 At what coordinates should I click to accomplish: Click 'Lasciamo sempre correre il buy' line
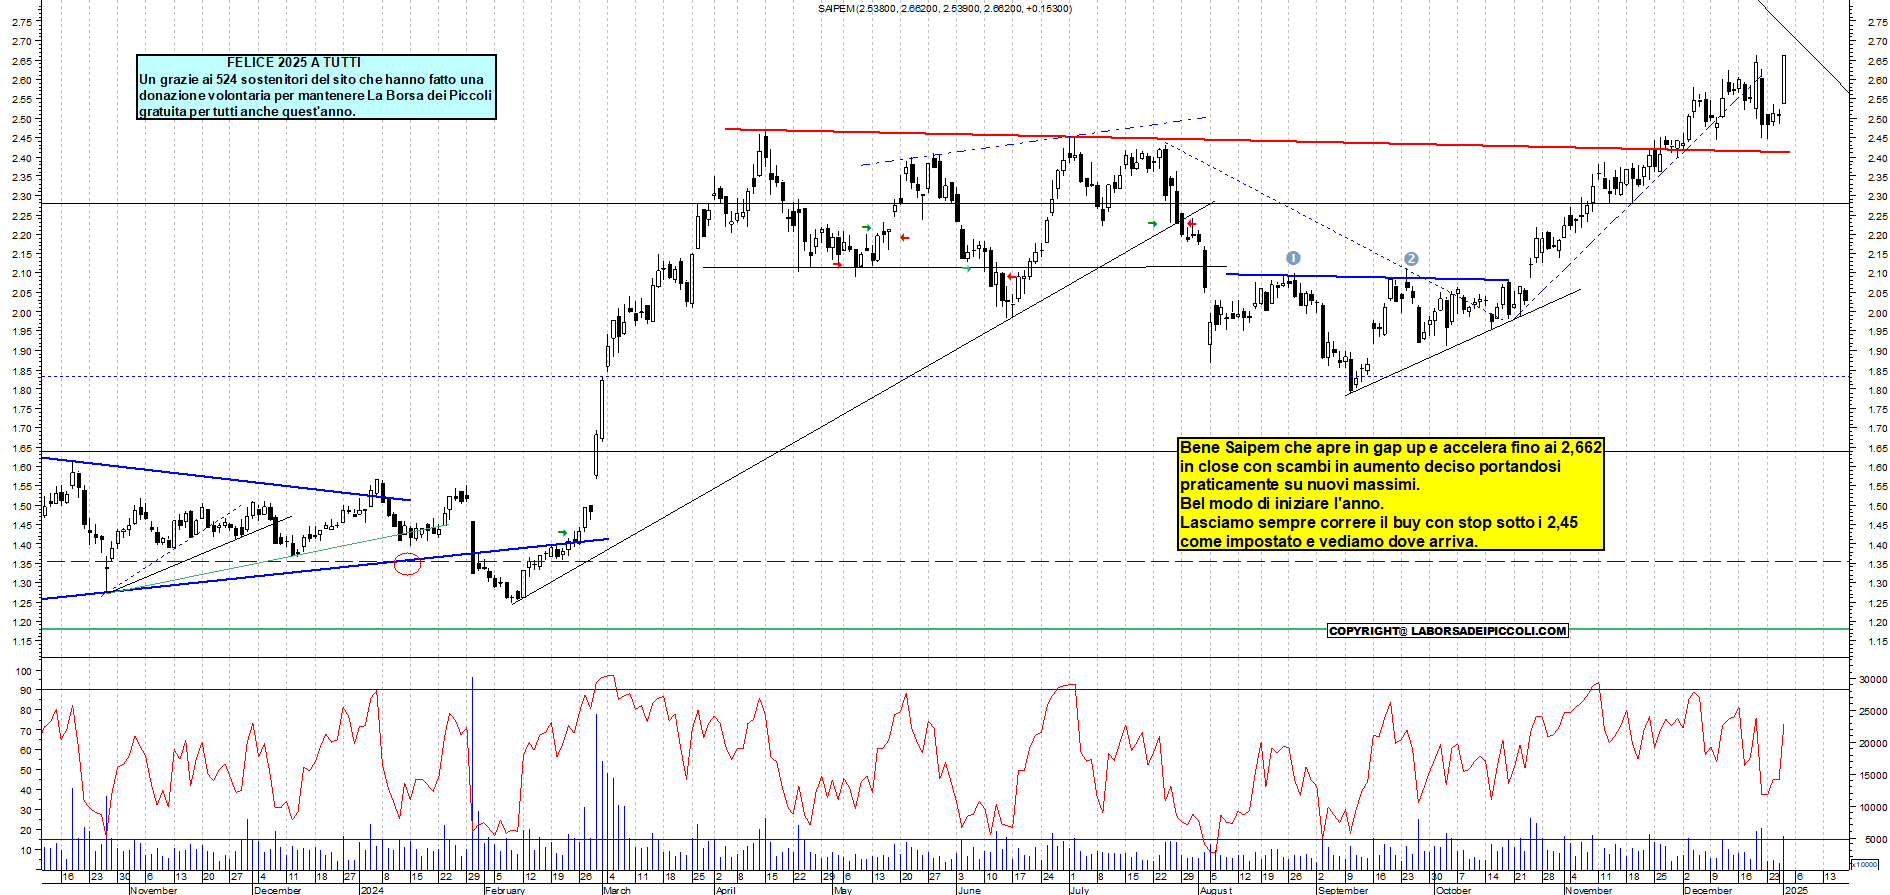[1379, 522]
